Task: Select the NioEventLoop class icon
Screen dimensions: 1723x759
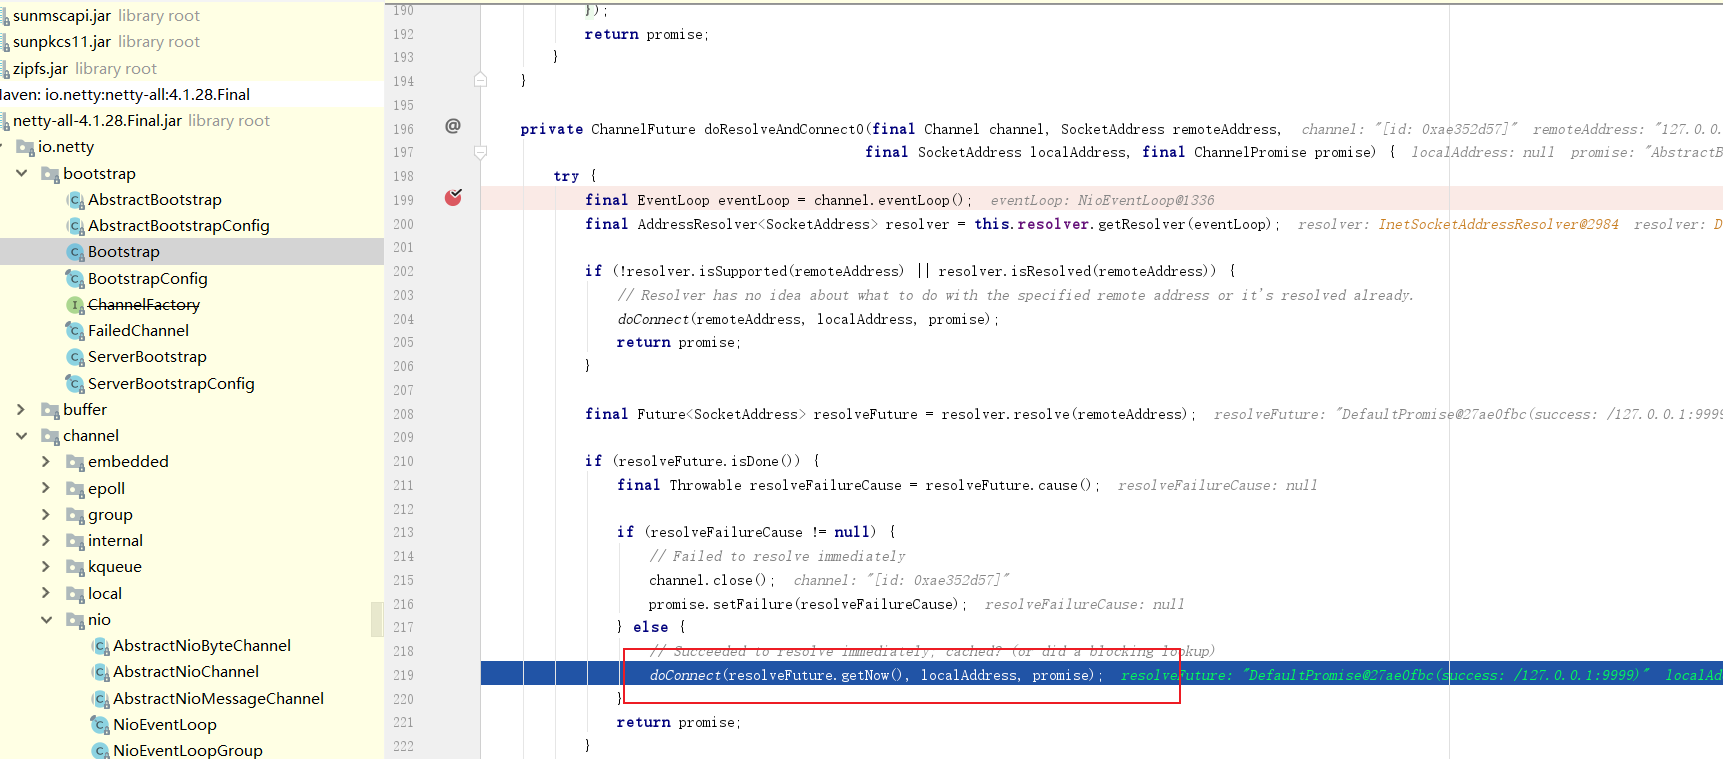Action: (x=100, y=725)
